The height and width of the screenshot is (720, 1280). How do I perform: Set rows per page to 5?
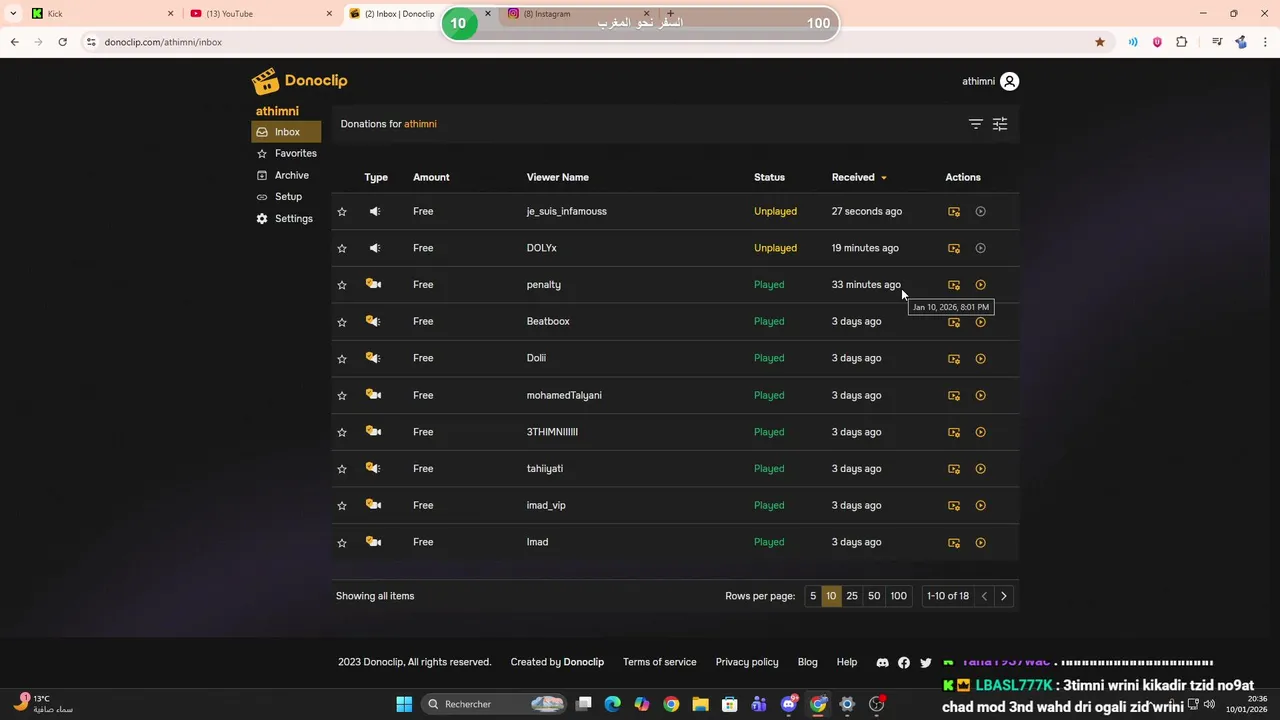(813, 596)
